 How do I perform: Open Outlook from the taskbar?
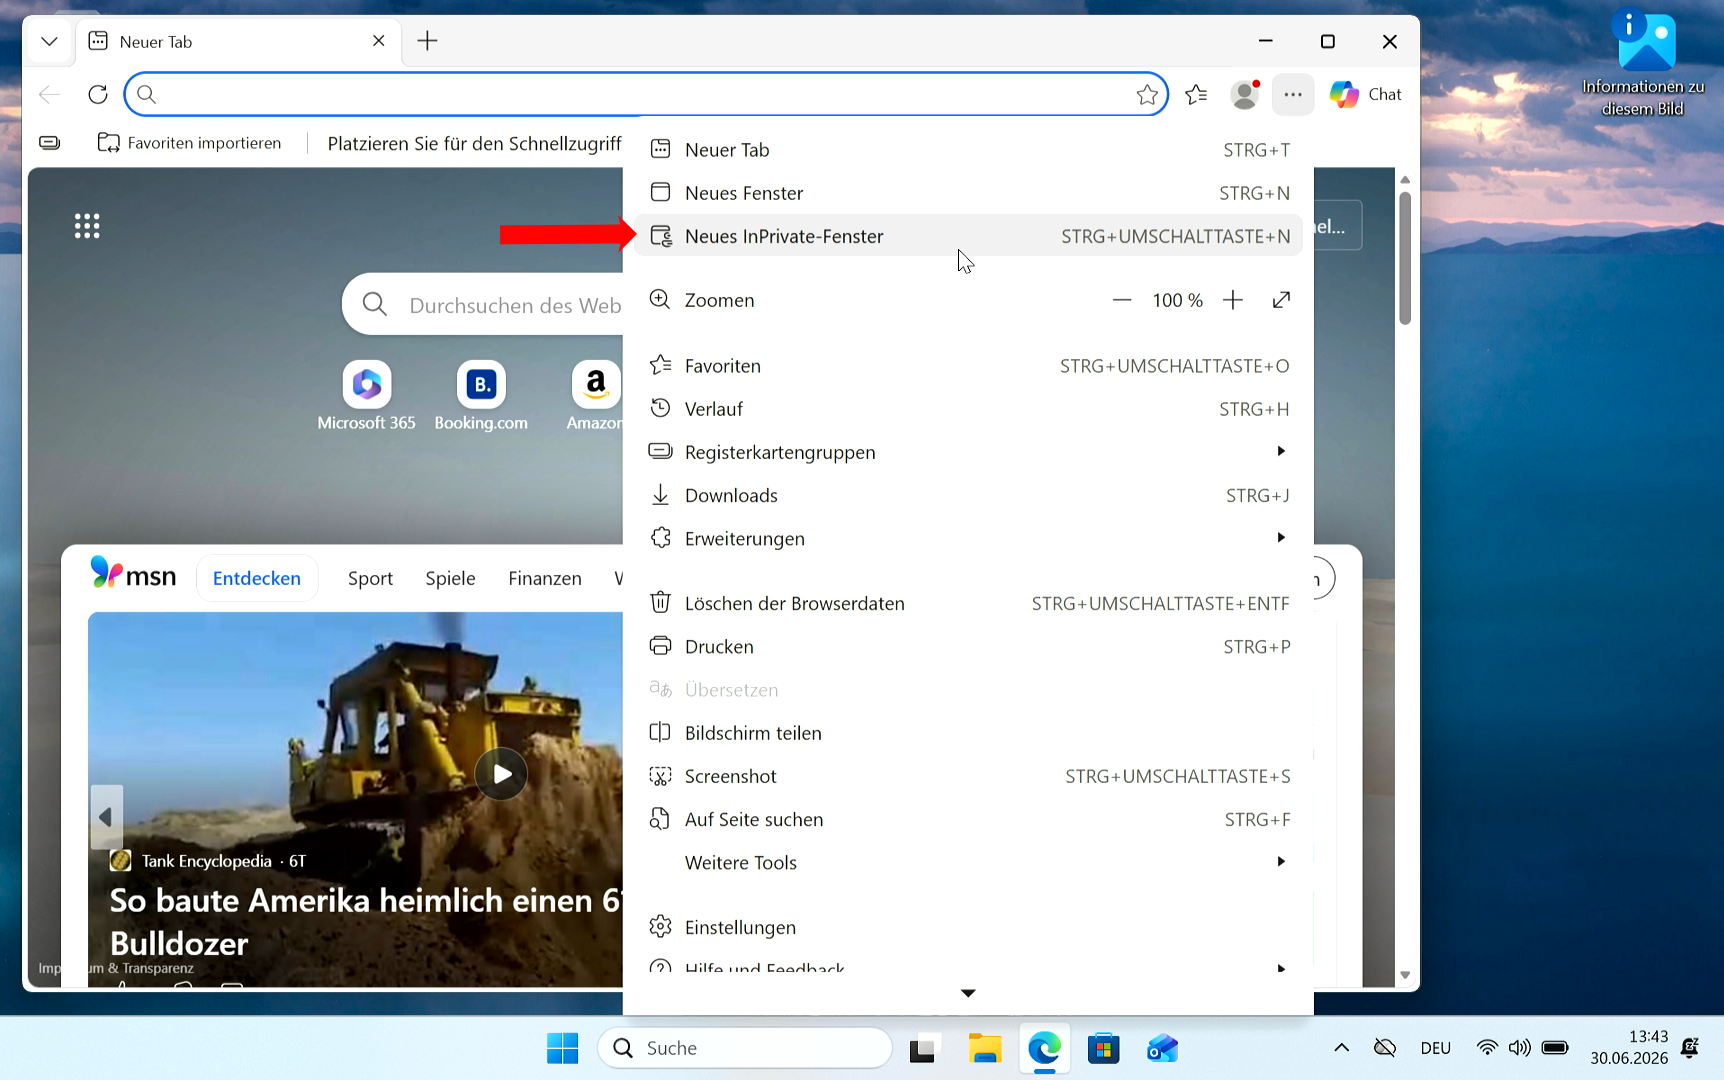(x=1162, y=1048)
